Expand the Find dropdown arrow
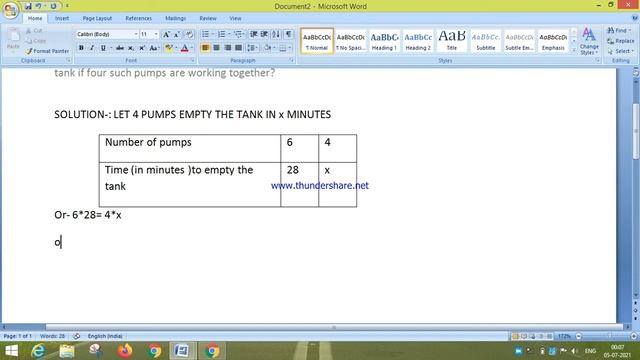 630,31
